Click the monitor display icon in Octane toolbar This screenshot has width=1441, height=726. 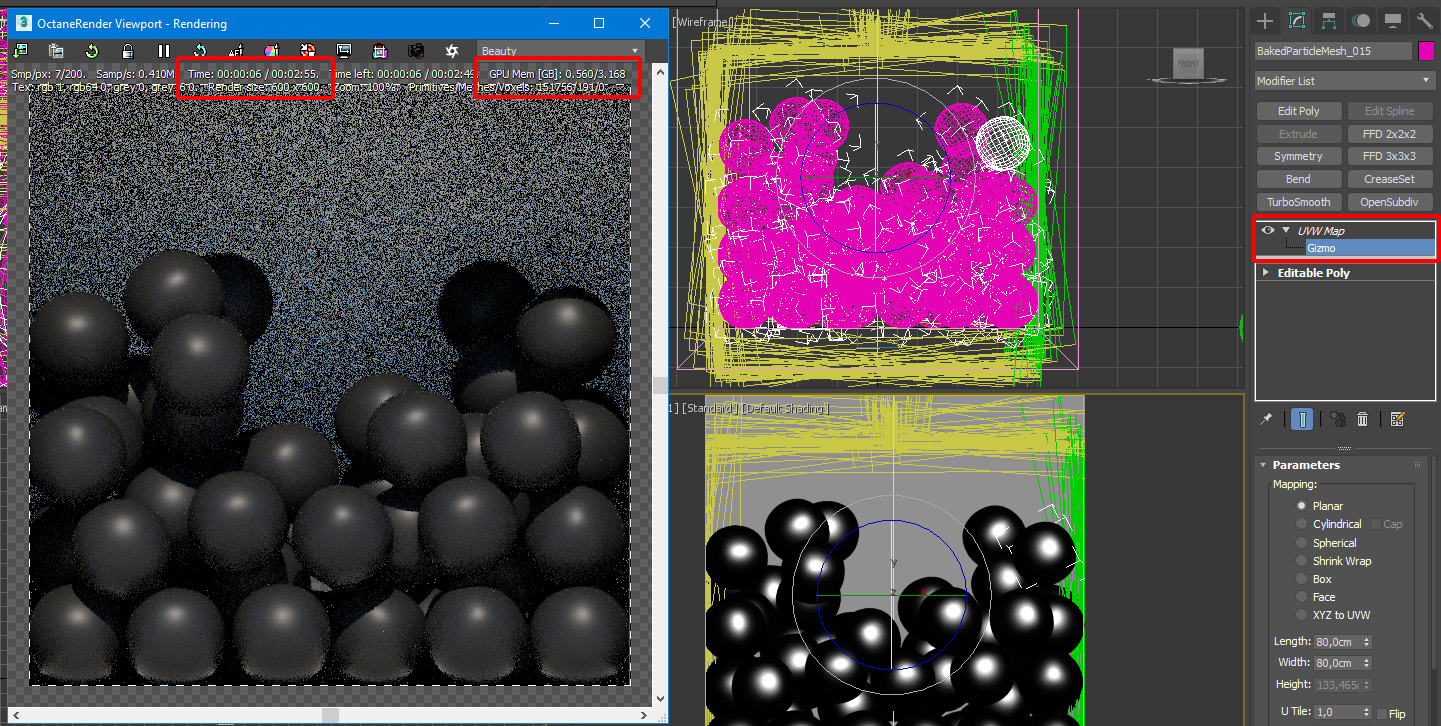coord(344,51)
